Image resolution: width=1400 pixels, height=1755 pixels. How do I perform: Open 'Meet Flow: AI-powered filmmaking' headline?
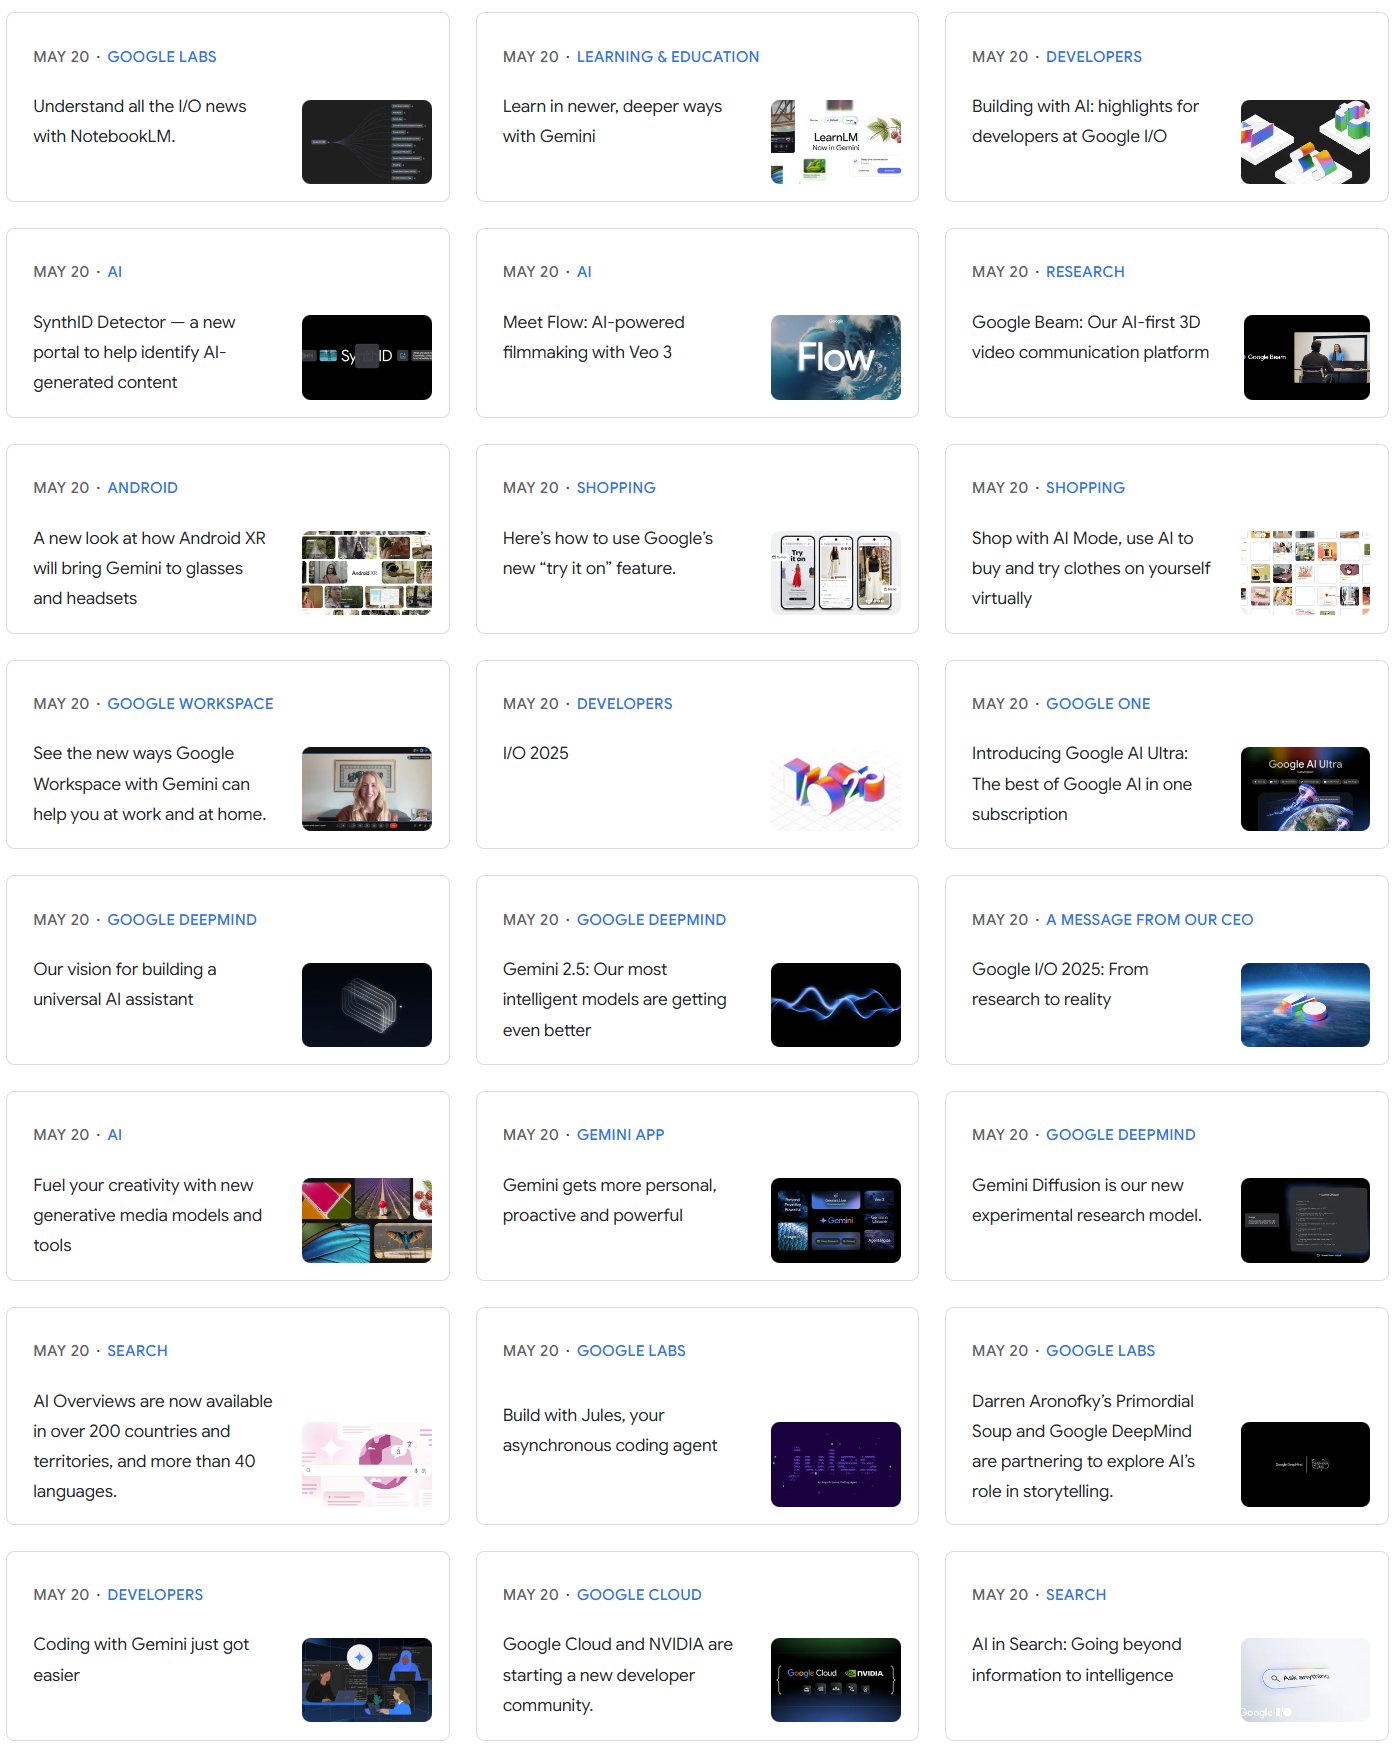click(594, 337)
